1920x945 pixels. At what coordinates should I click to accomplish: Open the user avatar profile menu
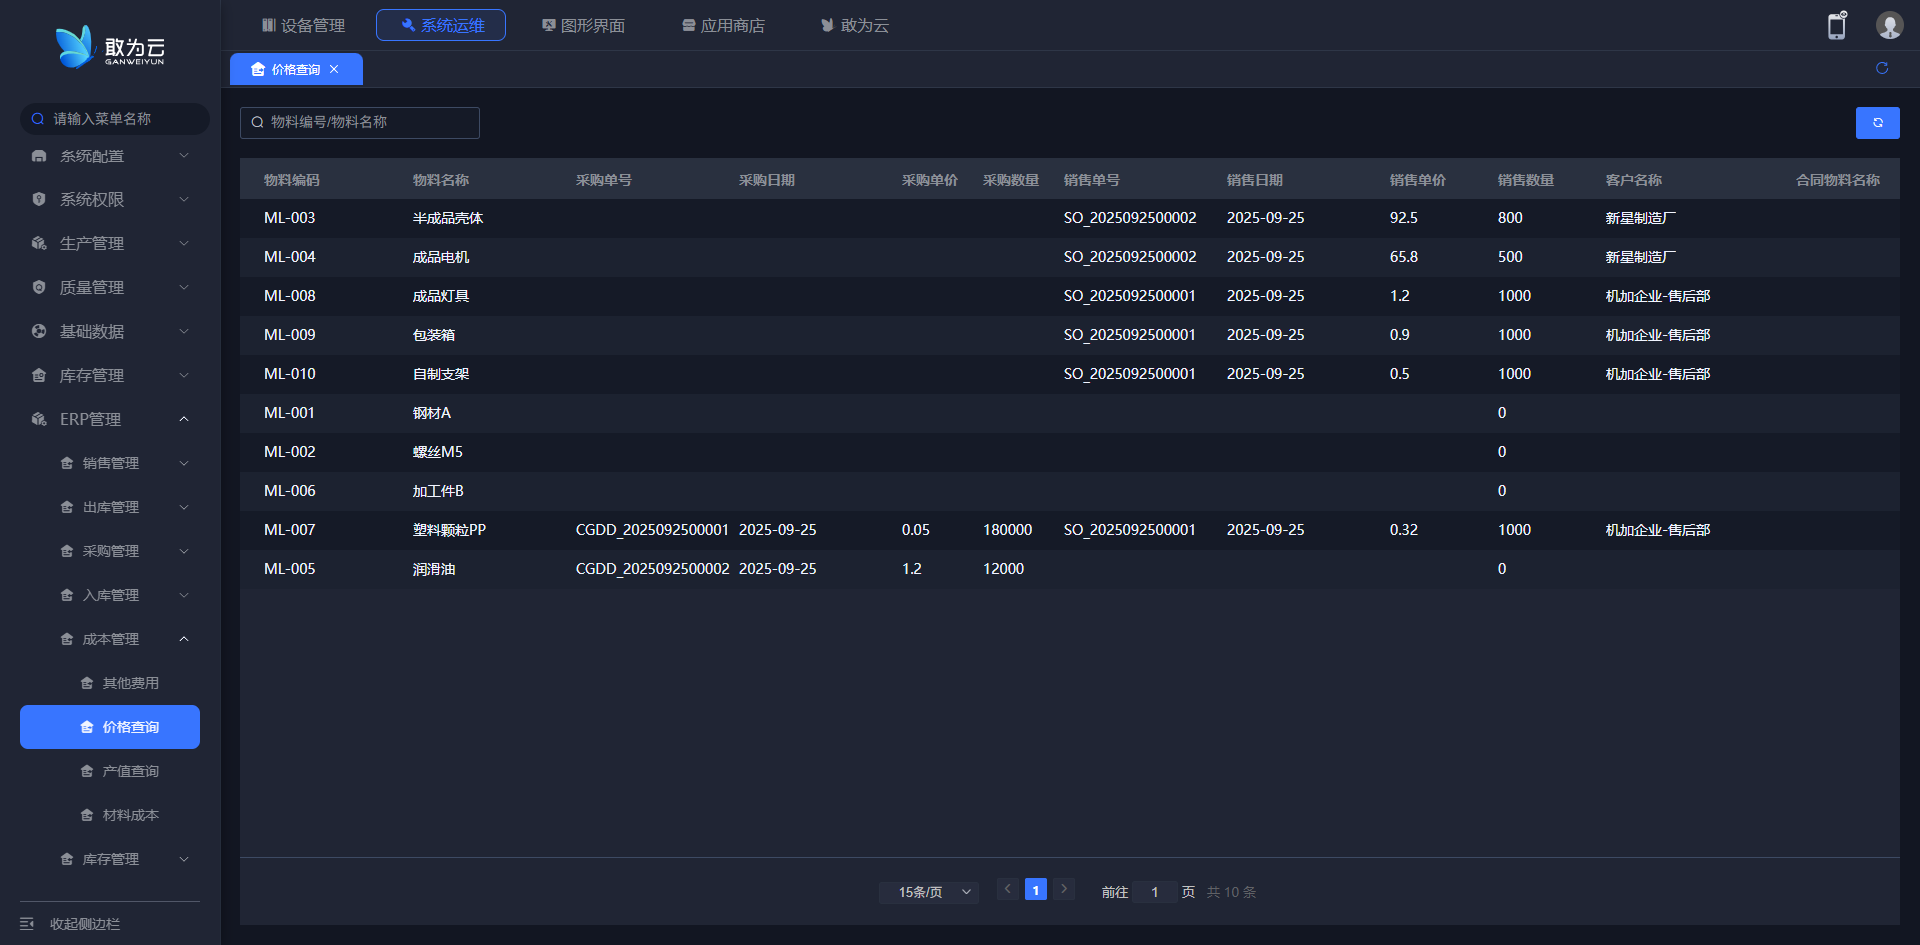1889,26
